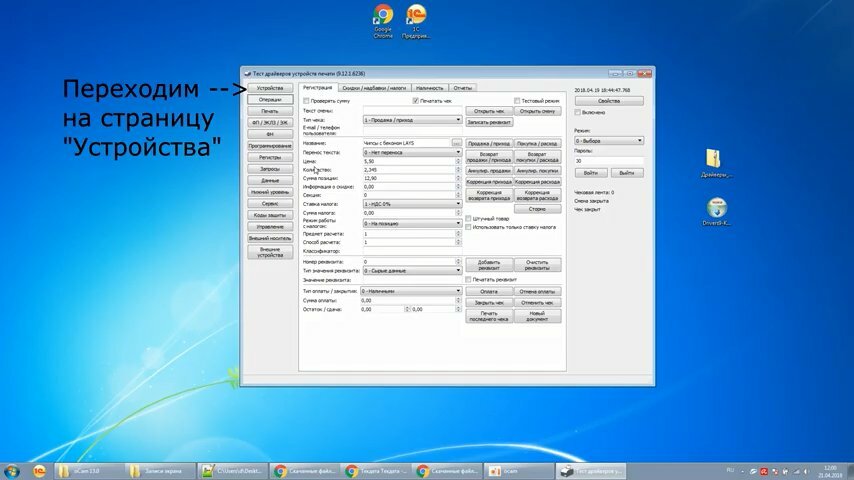The width and height of the screenshot is (854, 480).
Task: Open the Notepad++ taskbar window C:\Users
Action: tap(232, 471)
